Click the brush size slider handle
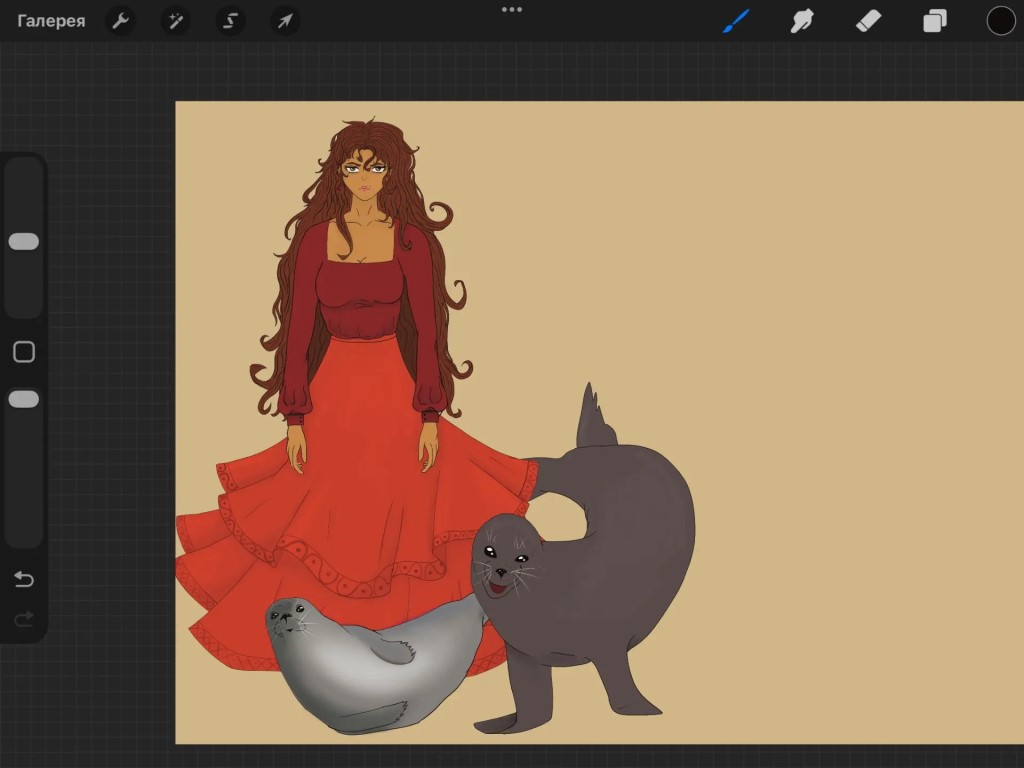This screenshot has width=1024, height=768. click(x=24, y=242)
